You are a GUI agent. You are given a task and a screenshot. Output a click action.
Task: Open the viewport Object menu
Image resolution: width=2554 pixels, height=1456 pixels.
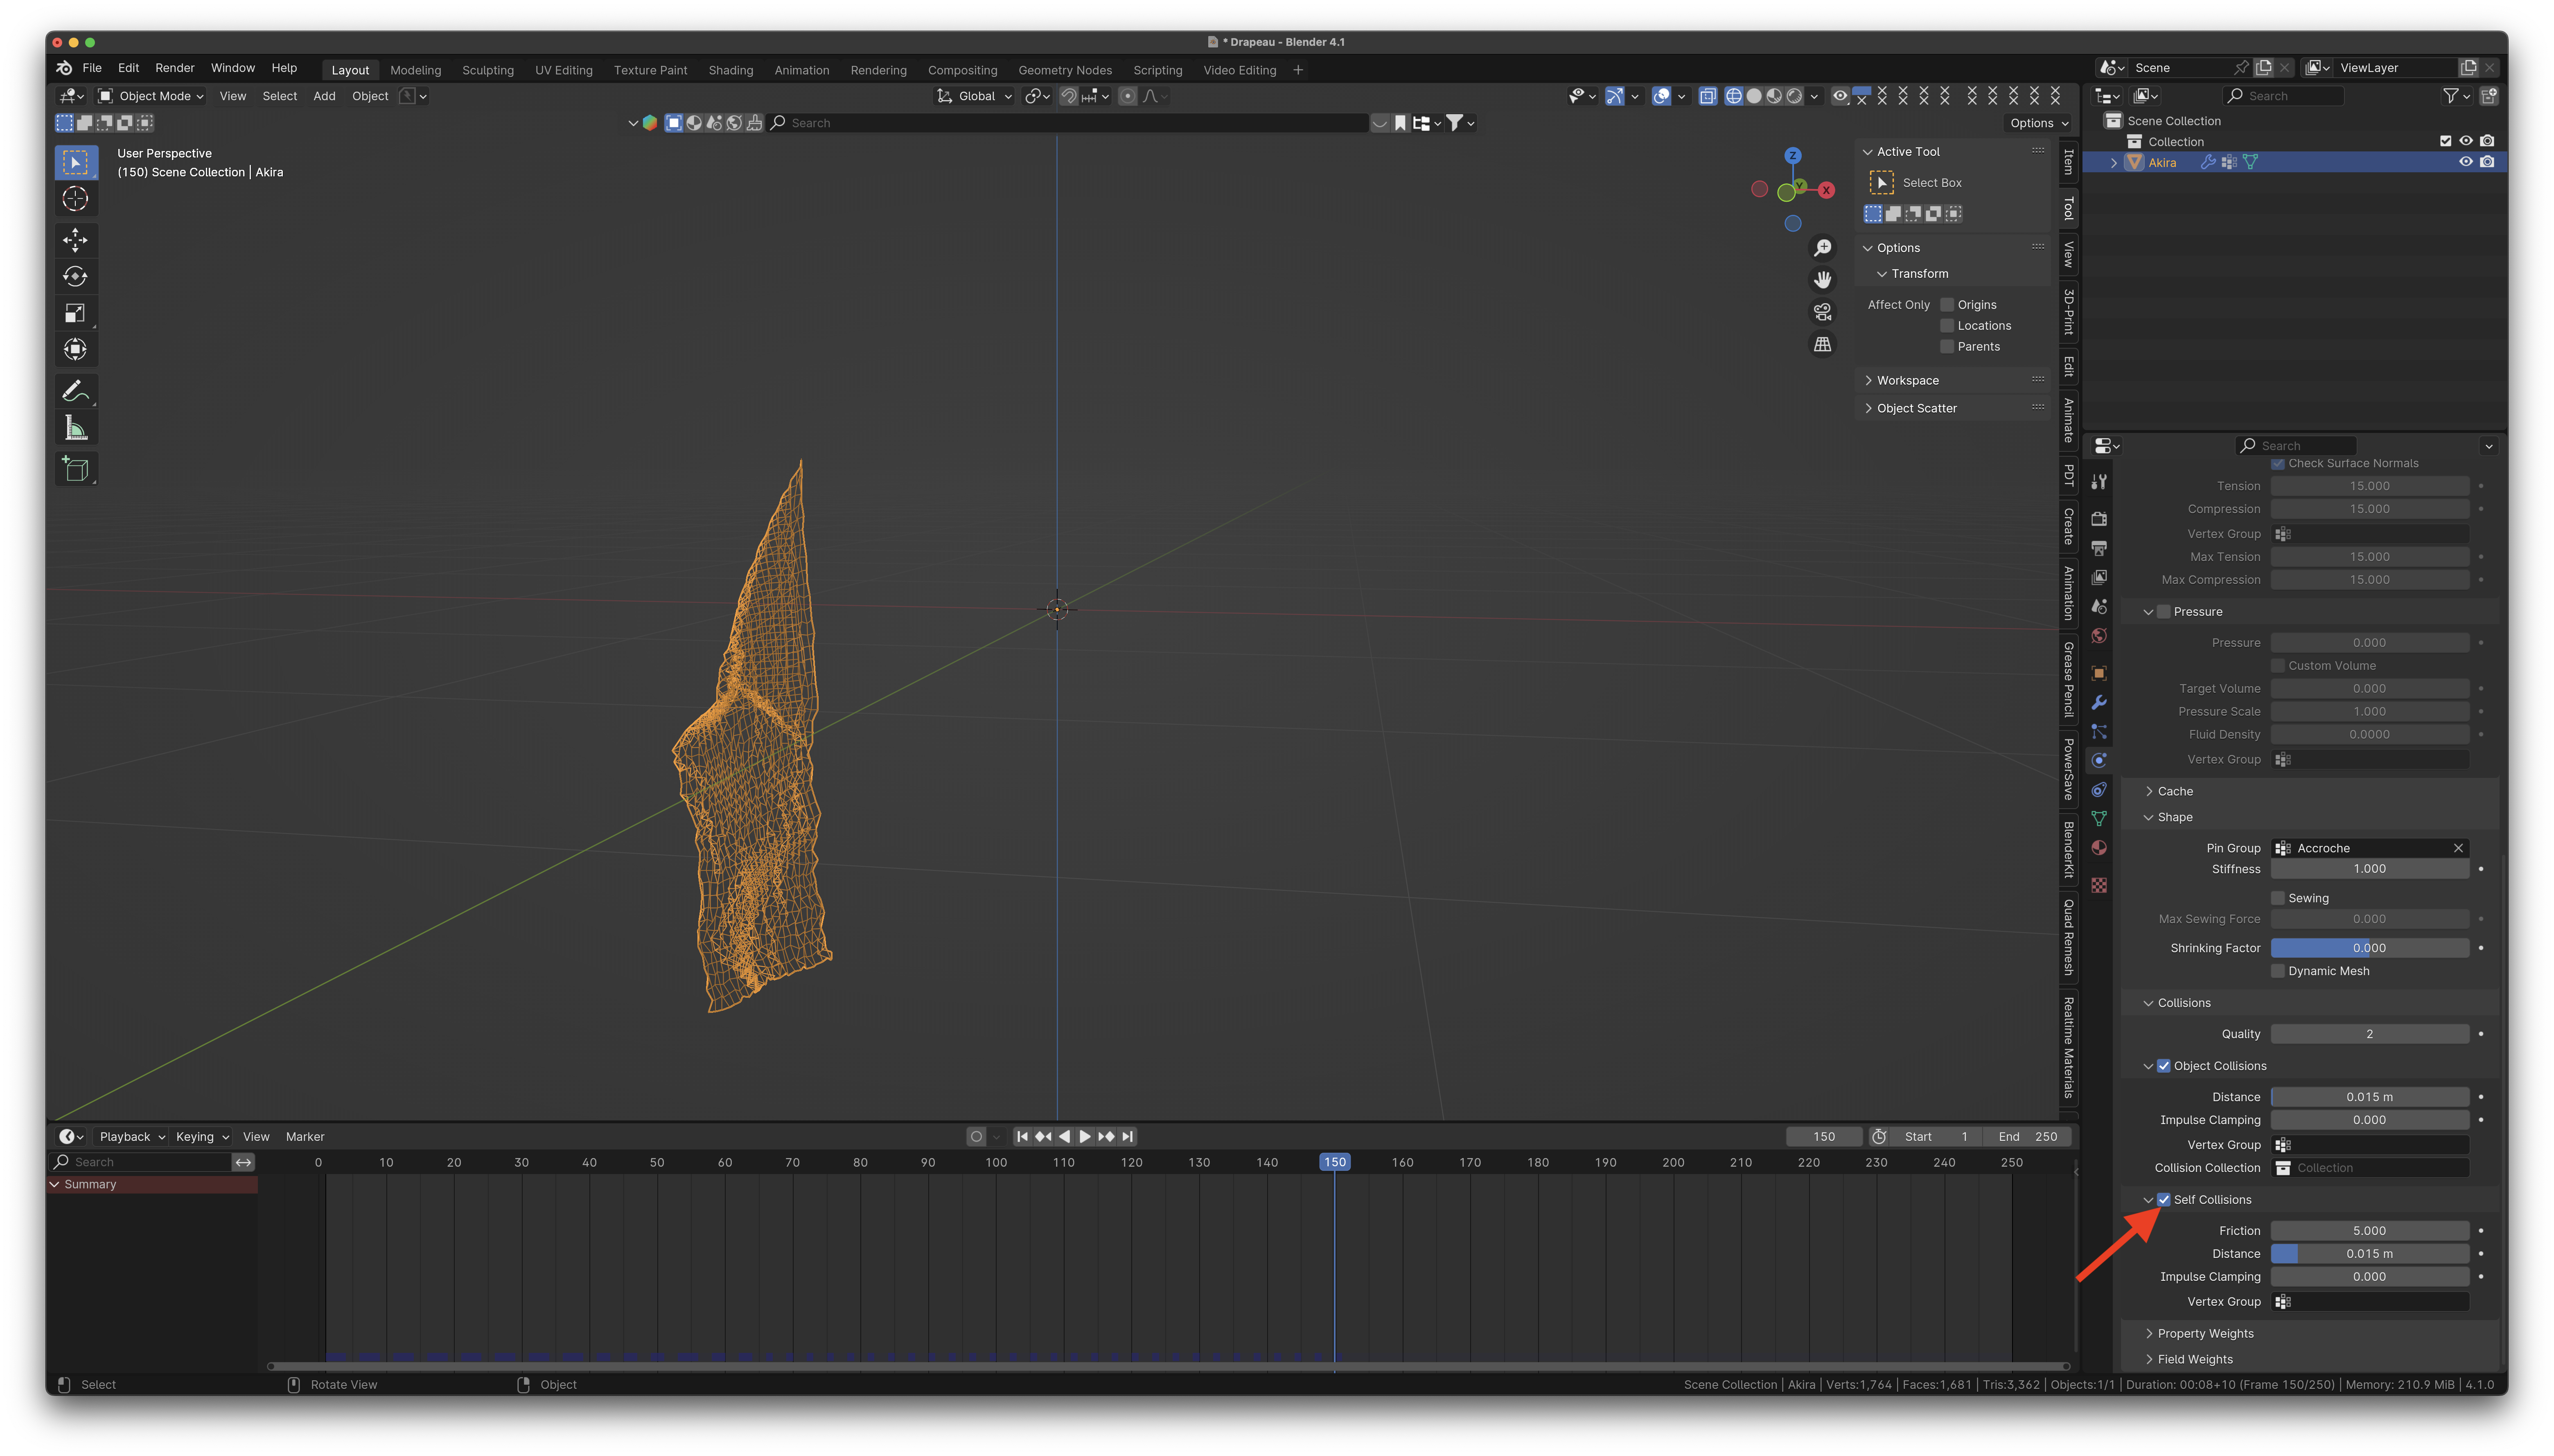tap(370, 96)
